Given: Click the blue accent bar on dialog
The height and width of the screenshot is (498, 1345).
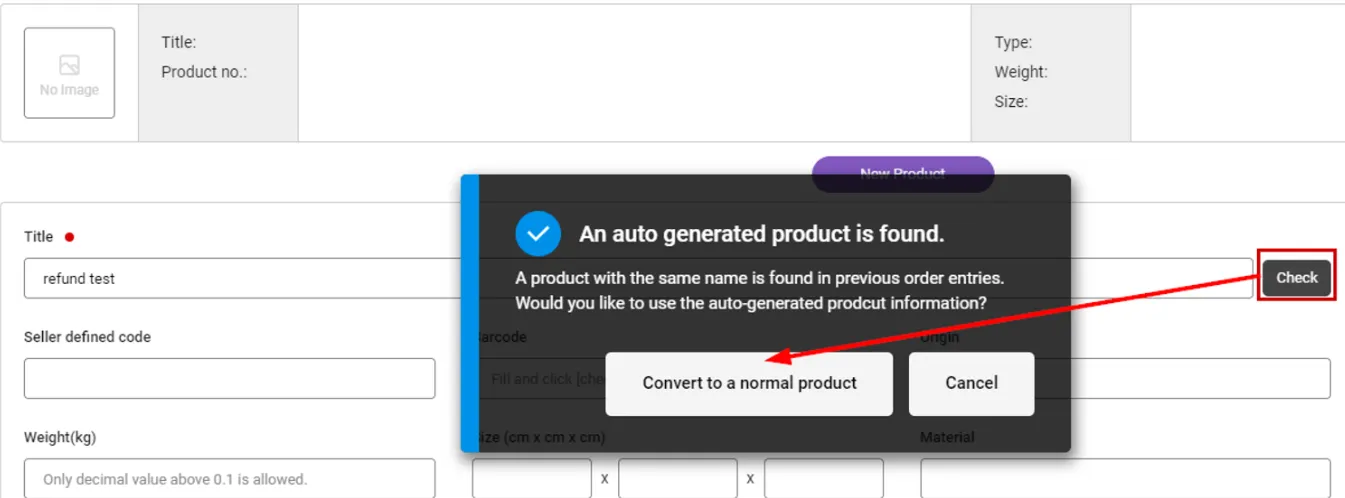Looking at the screenshot, I should click(x=470, y=313).
